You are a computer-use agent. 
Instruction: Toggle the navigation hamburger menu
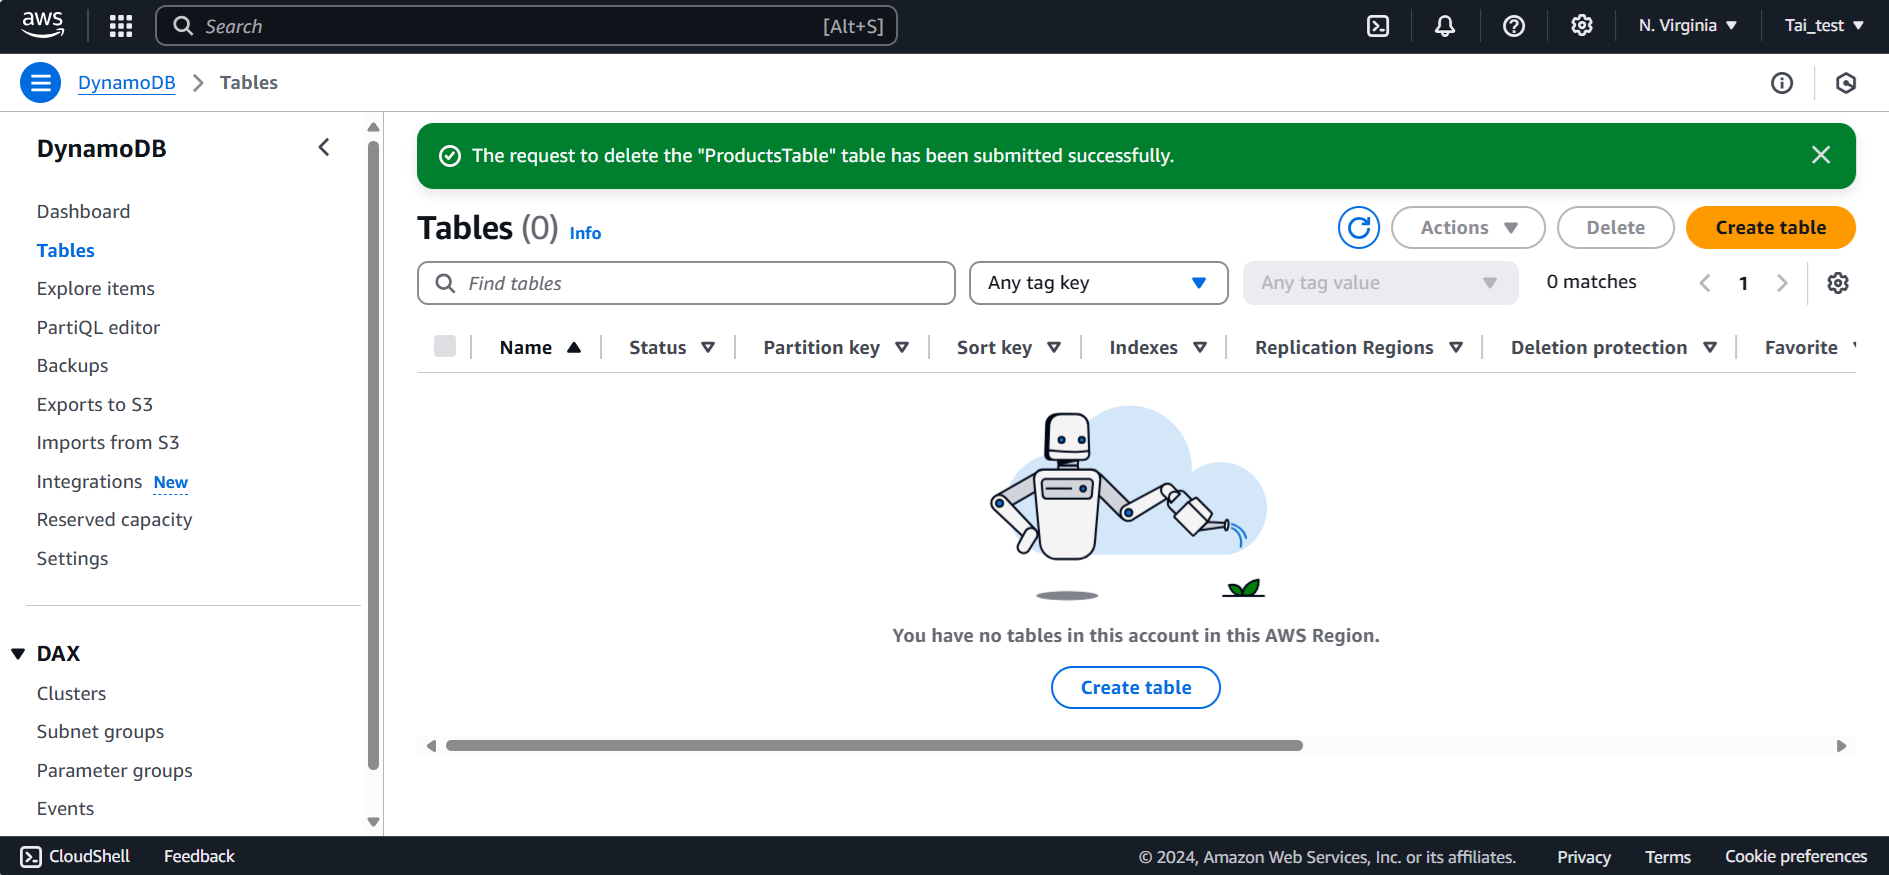tap(41, 83)
